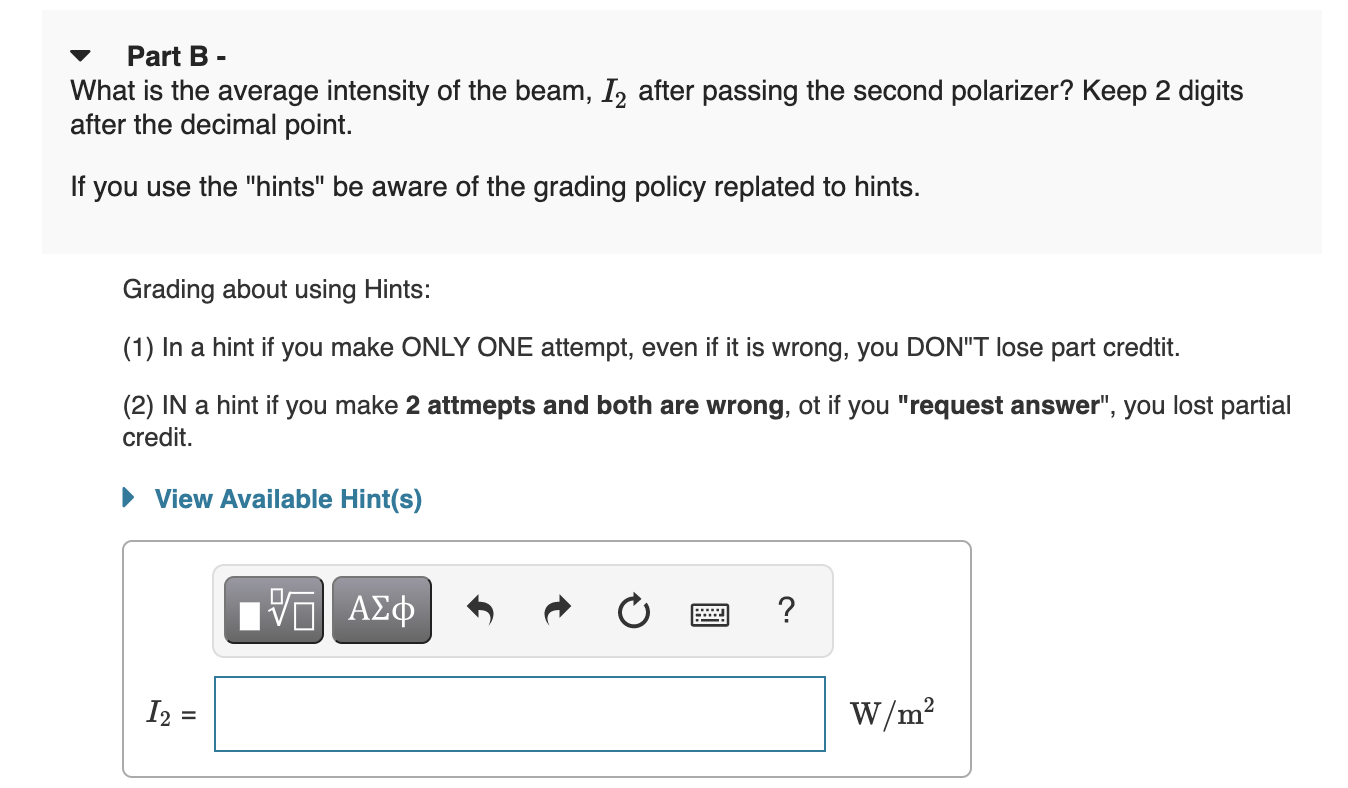Click the question mark help icon
Screen dimensions: 1348x788
[x=786, y=609]
